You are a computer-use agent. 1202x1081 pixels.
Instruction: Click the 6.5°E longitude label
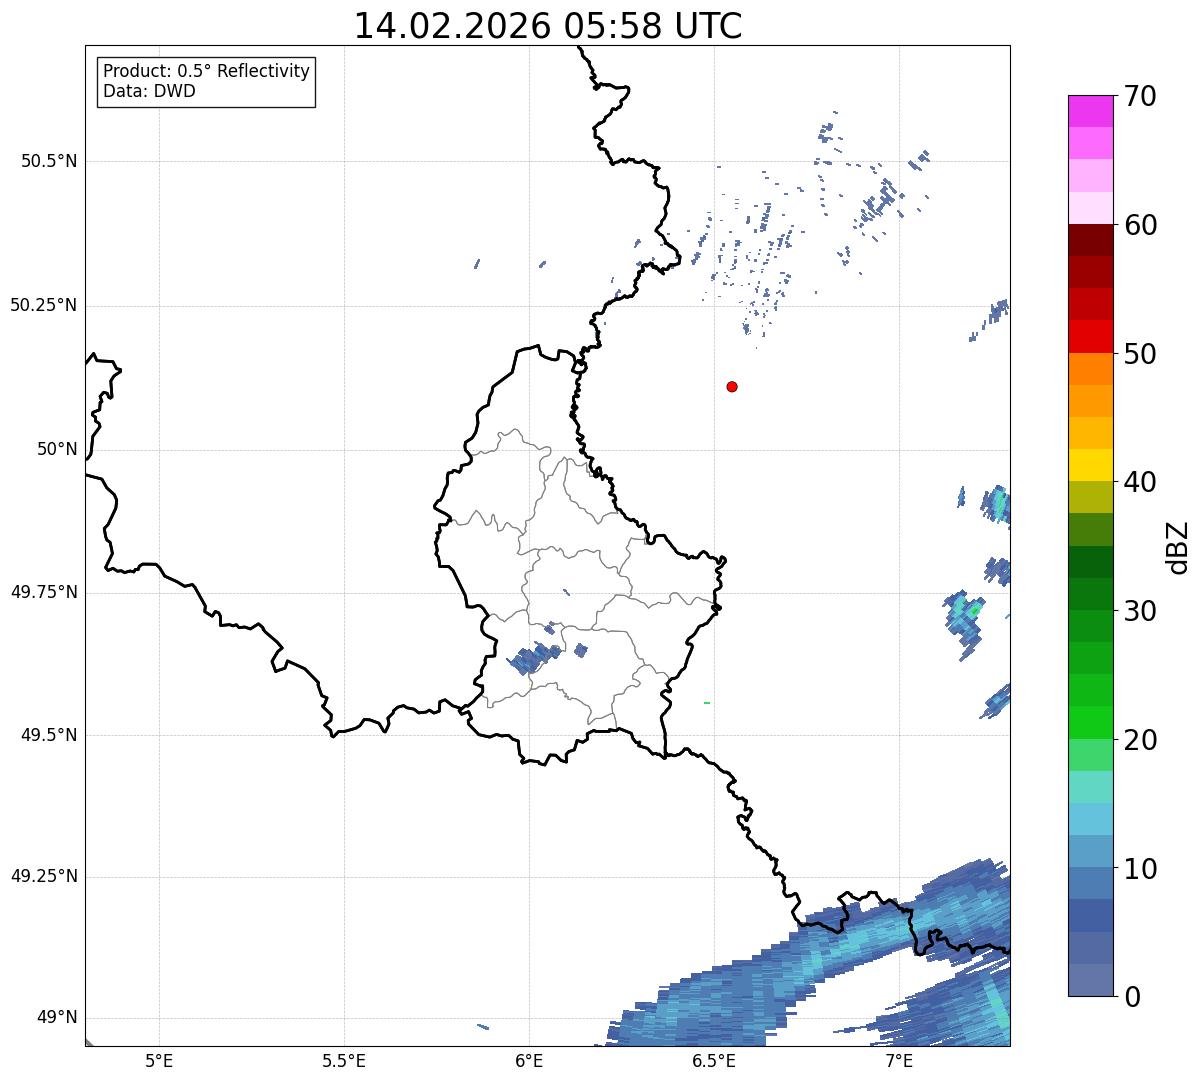(x=714, y=1061)
